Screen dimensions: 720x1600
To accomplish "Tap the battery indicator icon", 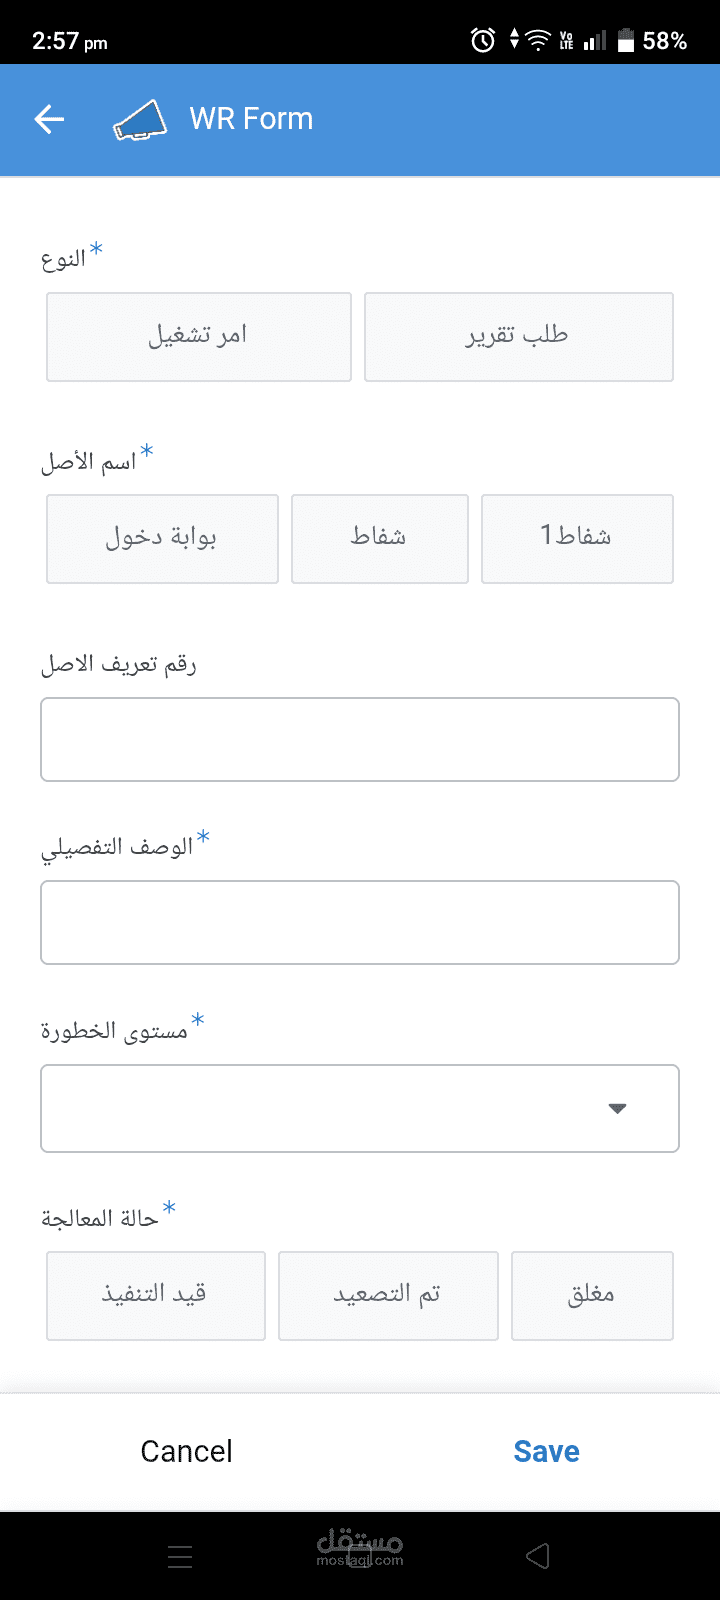I will pos(627,40).
